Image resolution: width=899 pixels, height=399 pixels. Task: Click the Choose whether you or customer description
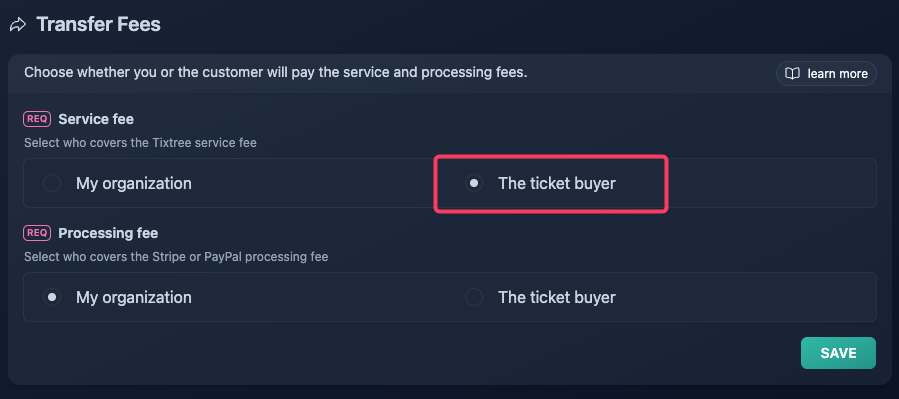point(275,73)
